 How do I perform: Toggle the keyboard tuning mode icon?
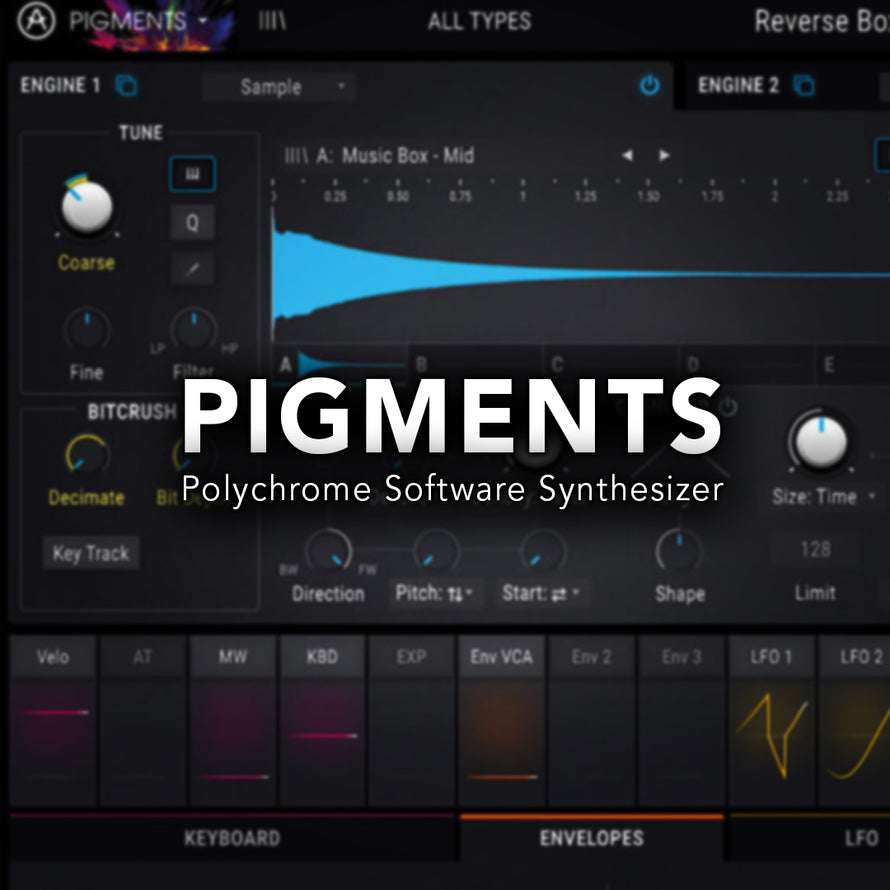coord(192,174)
